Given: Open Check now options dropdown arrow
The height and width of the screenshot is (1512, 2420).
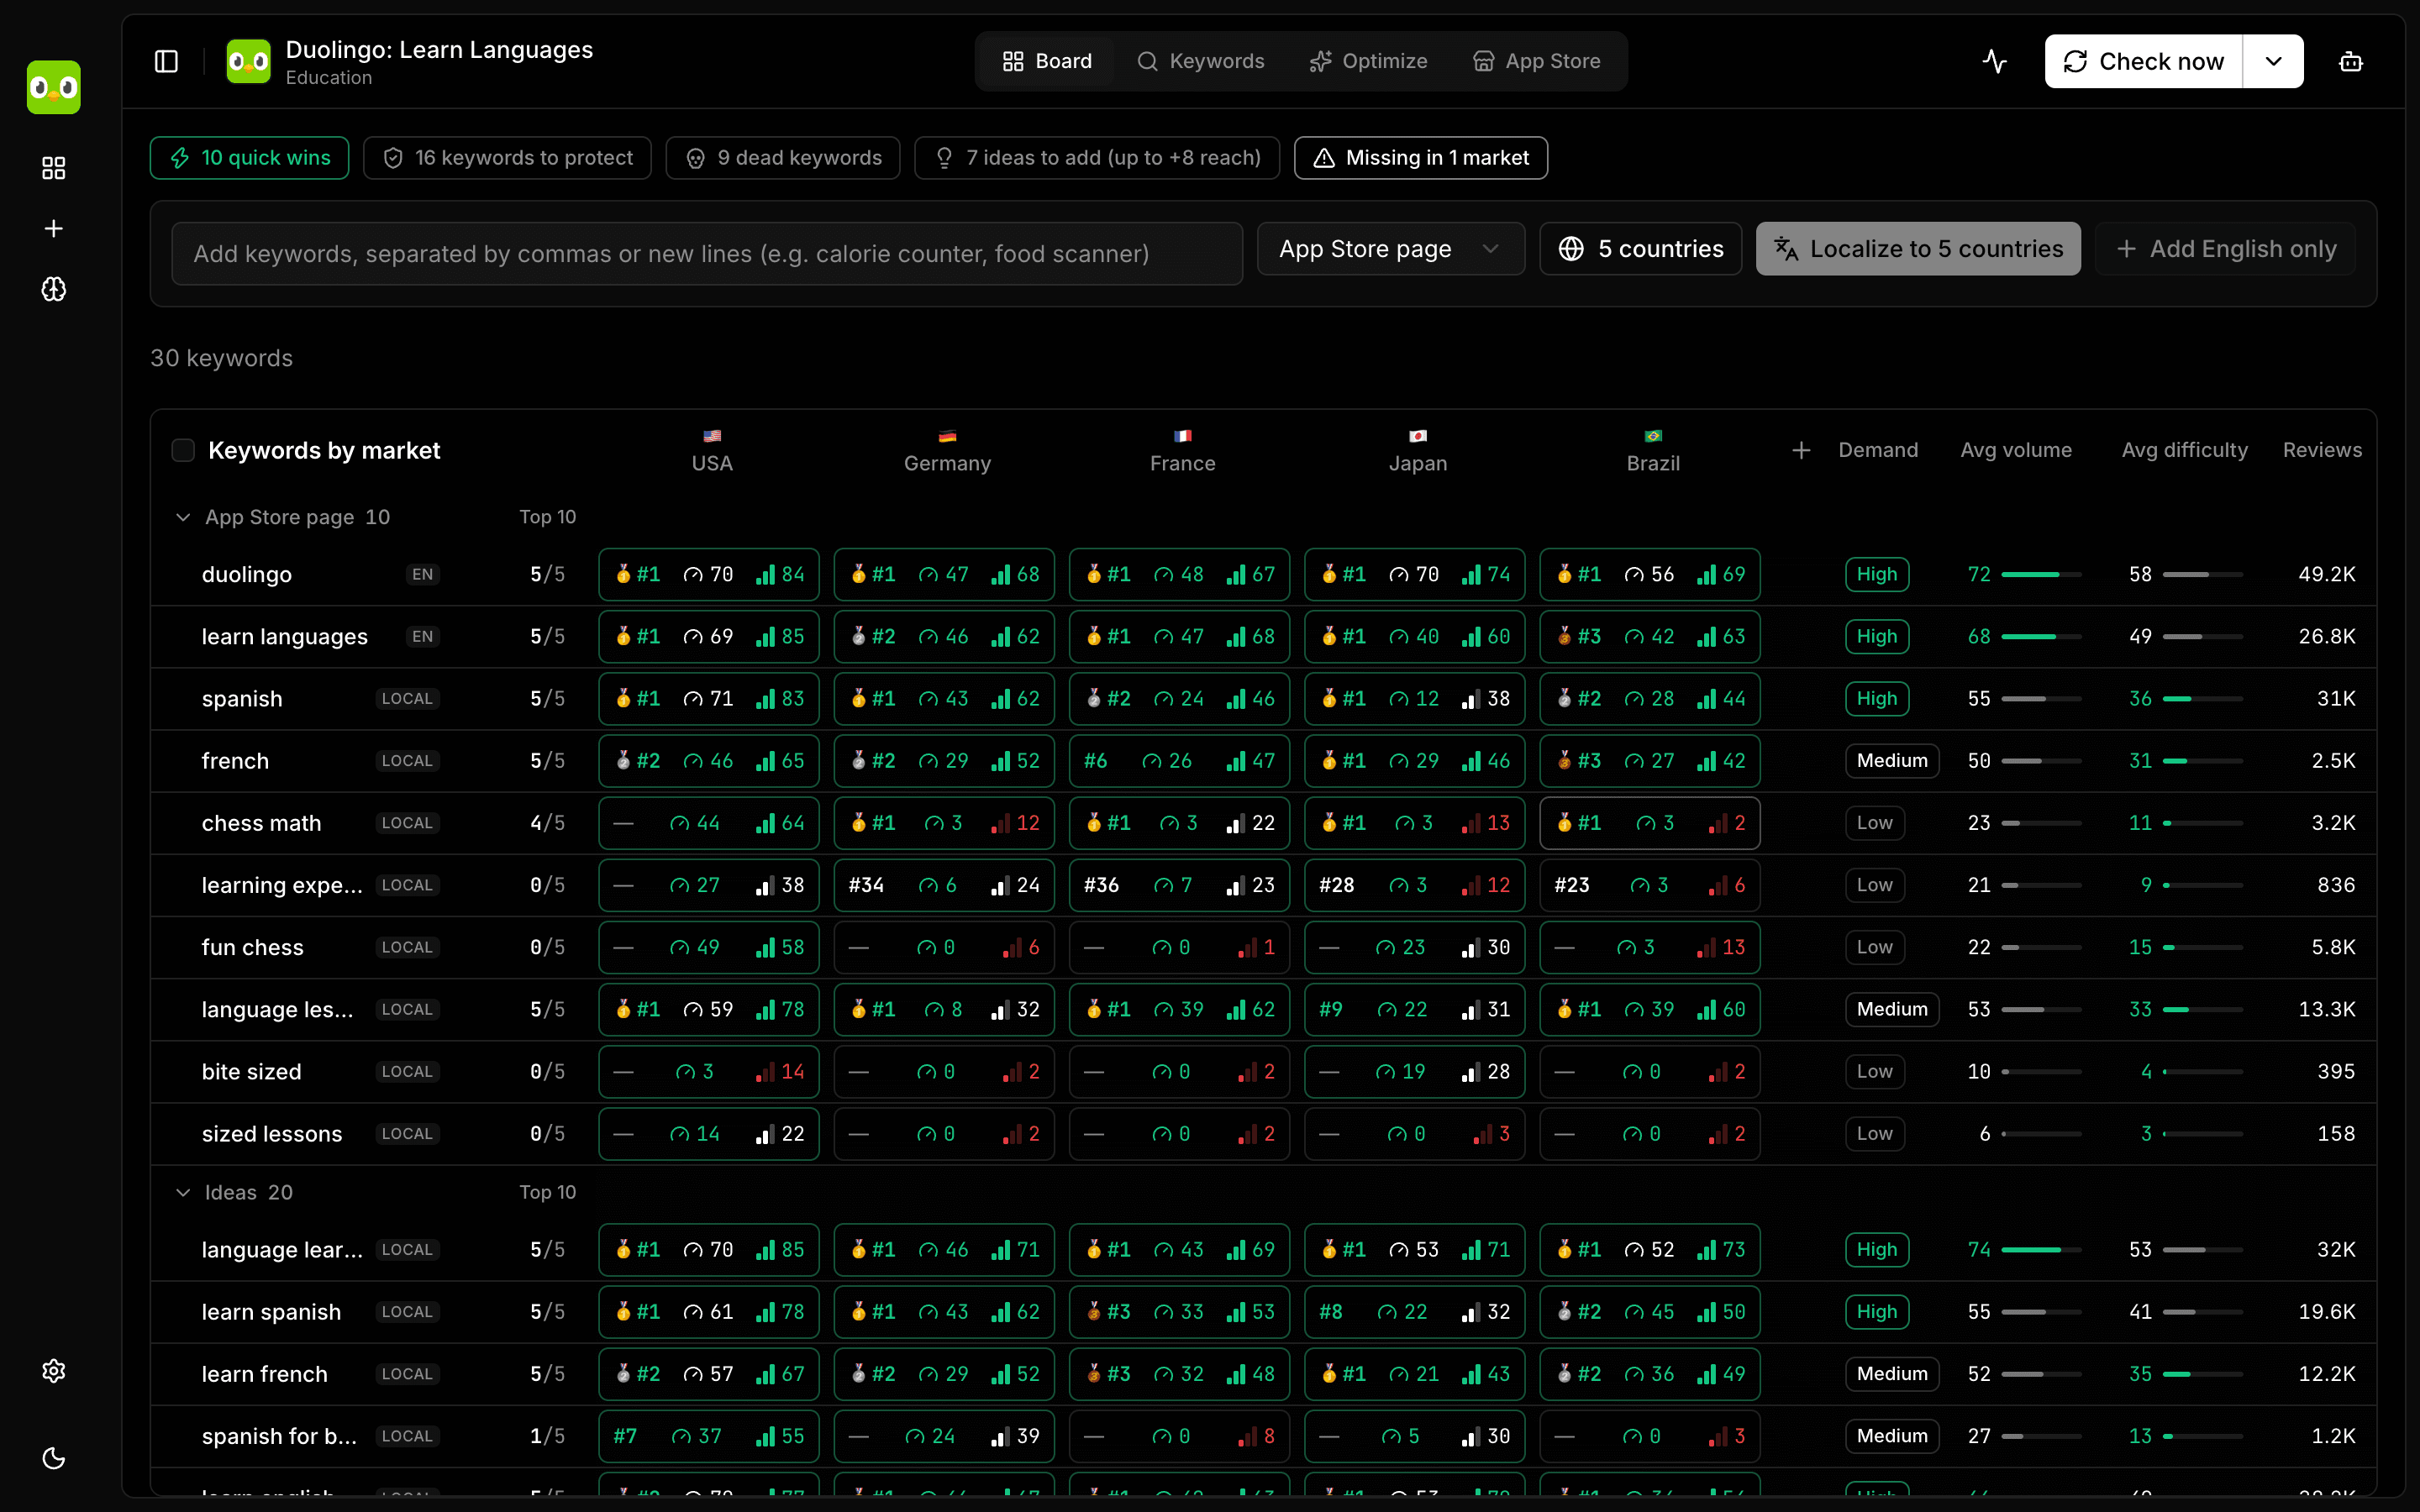Looking at the screenshot, I should tap(2273, 61).
